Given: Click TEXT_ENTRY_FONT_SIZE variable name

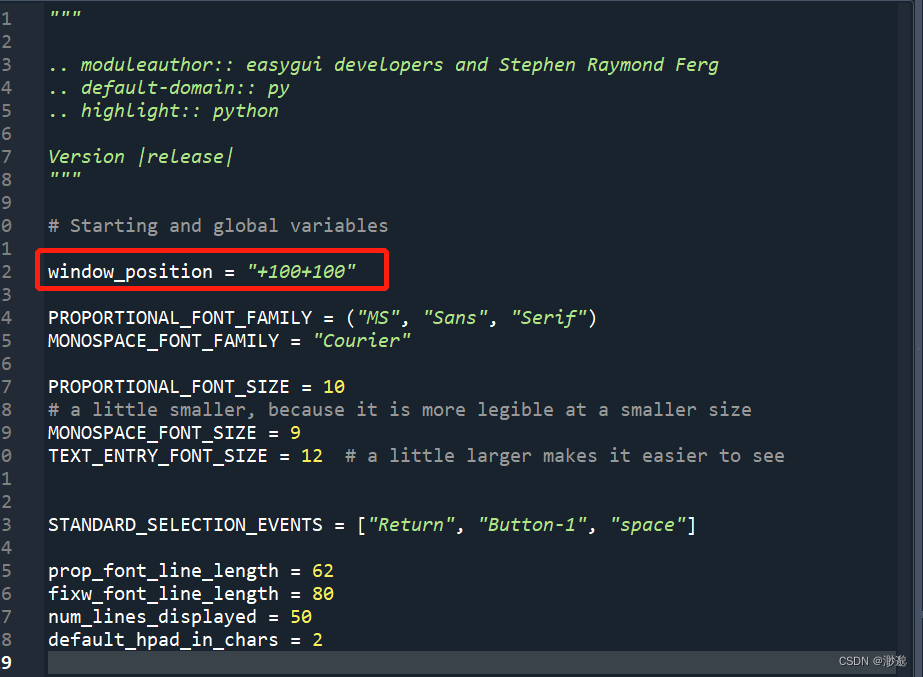Looking at the screenshot, I should 158,456.
